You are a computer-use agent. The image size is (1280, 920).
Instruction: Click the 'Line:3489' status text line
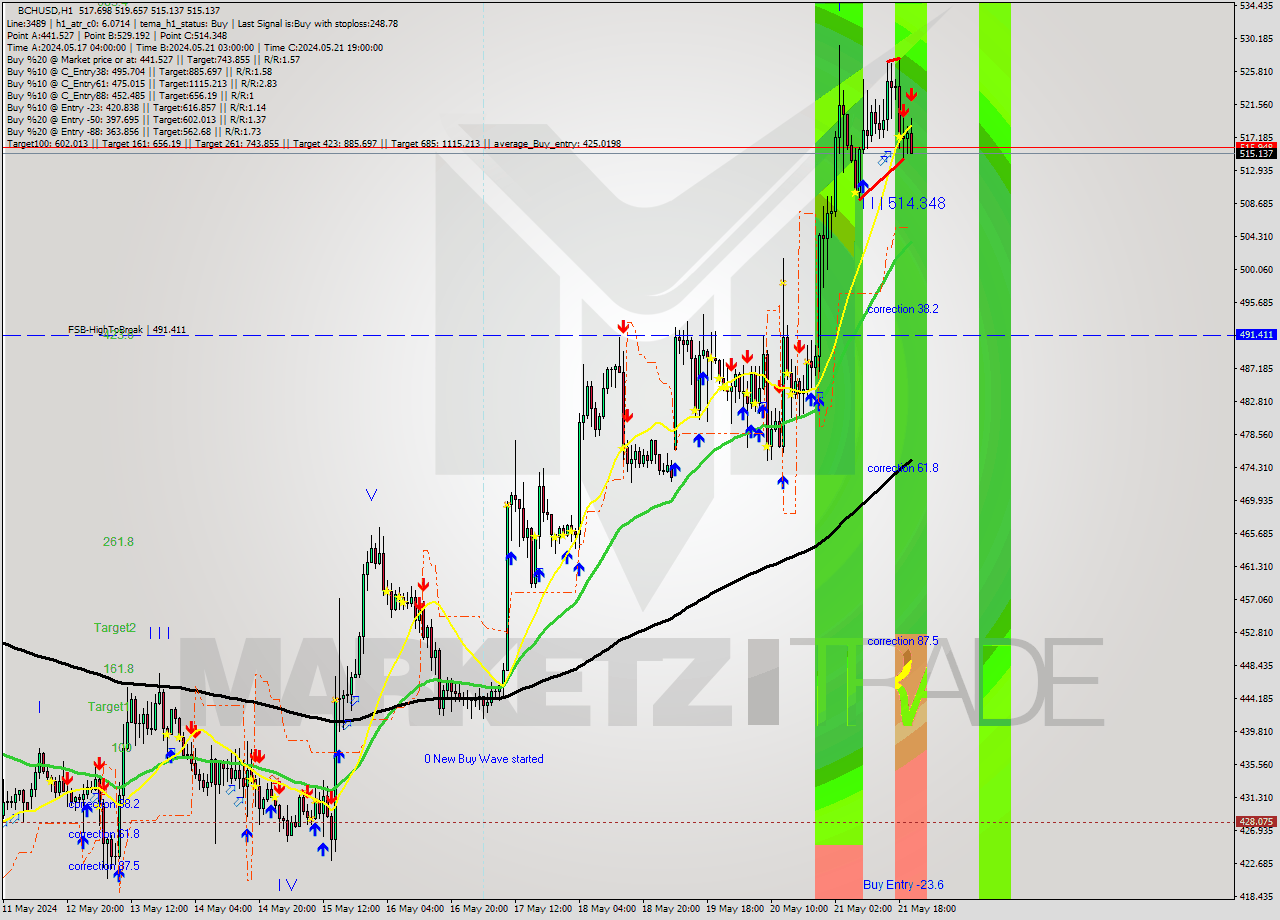(202, 23)
